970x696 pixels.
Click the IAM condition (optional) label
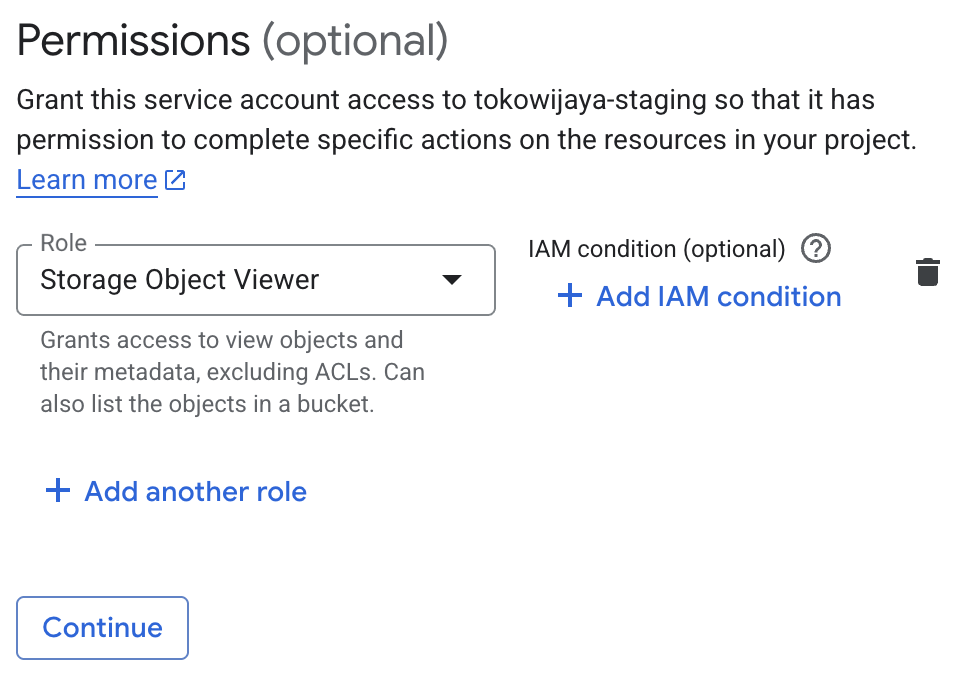pyautogui.click(x=656, y=249)
